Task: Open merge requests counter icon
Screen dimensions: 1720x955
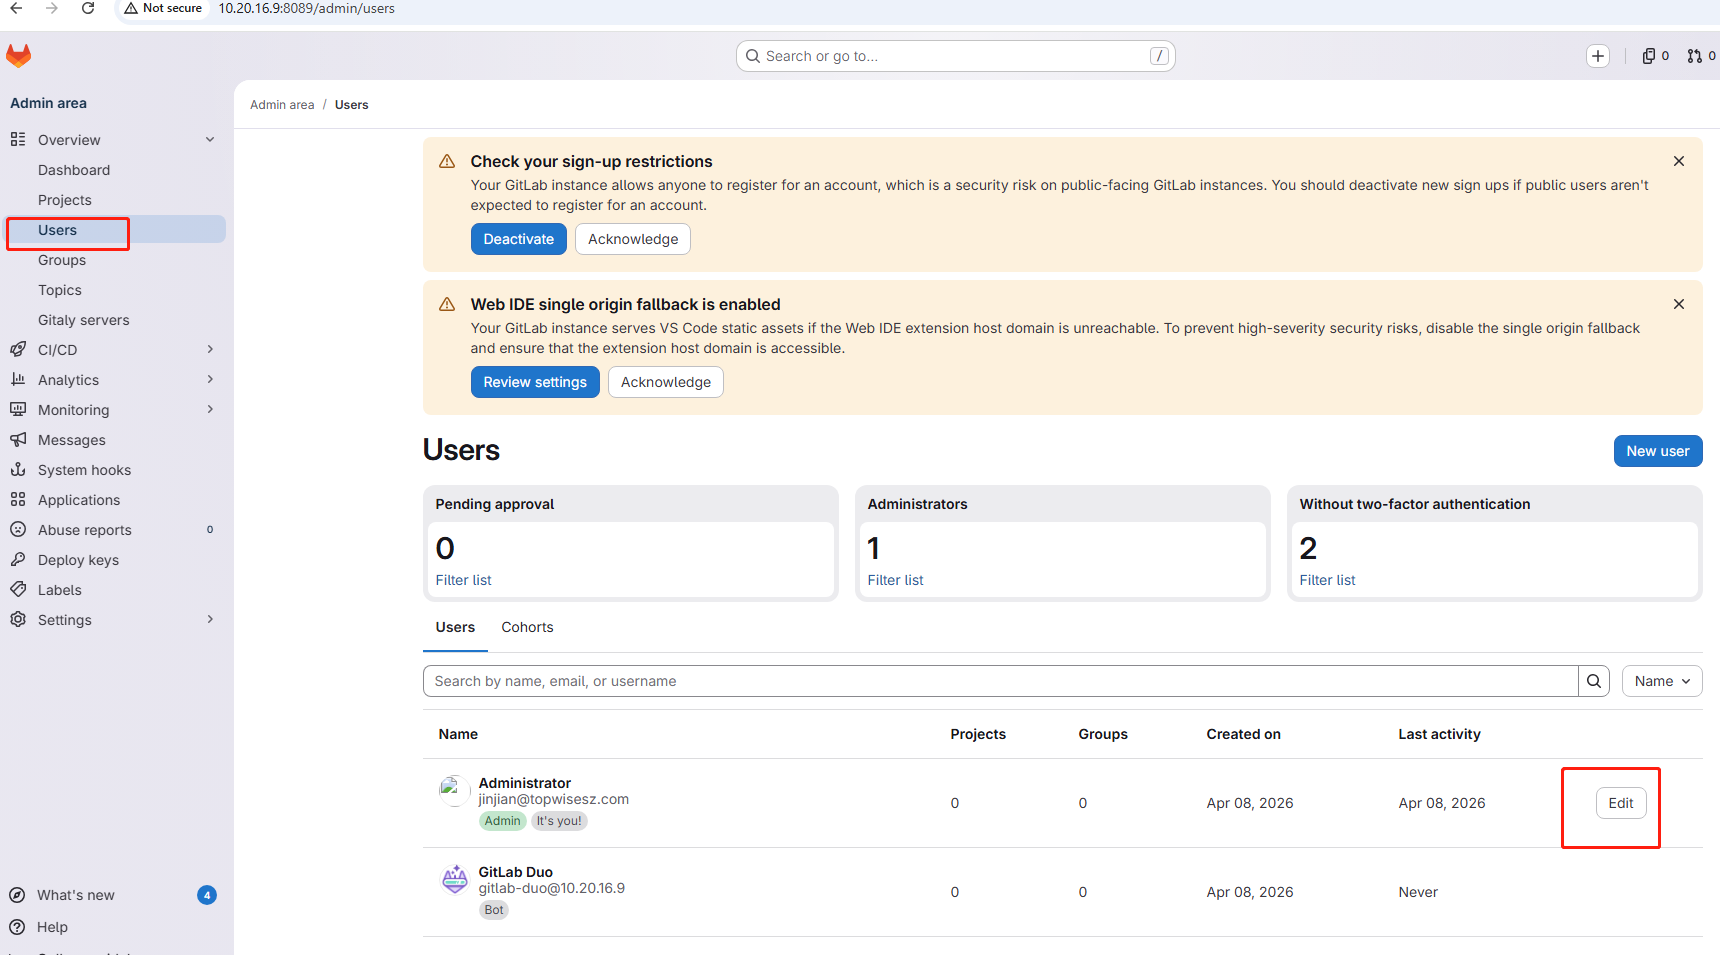Action: coord(1701,56)
